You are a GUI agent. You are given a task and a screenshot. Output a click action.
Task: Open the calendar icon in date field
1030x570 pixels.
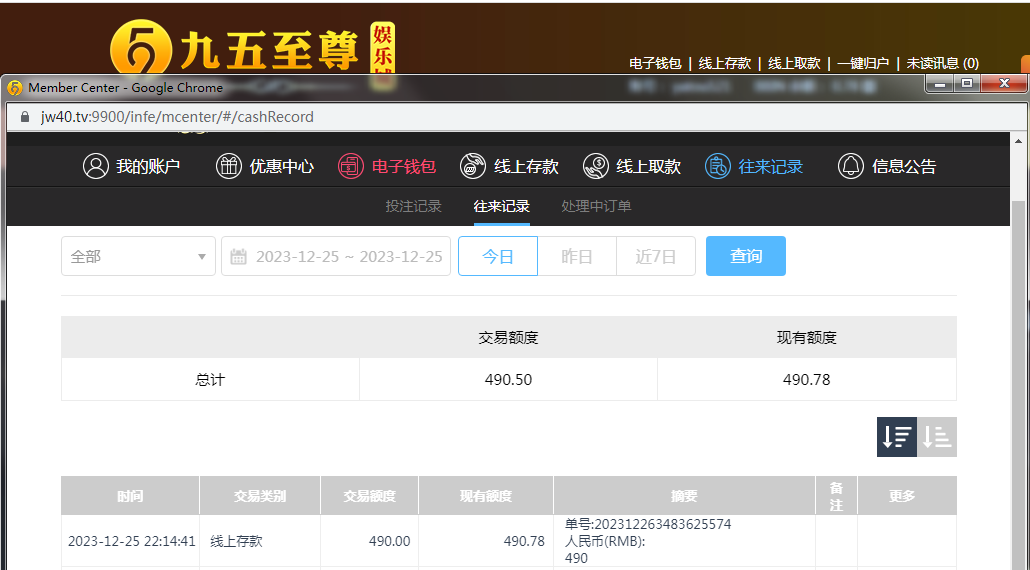(238, 256)
